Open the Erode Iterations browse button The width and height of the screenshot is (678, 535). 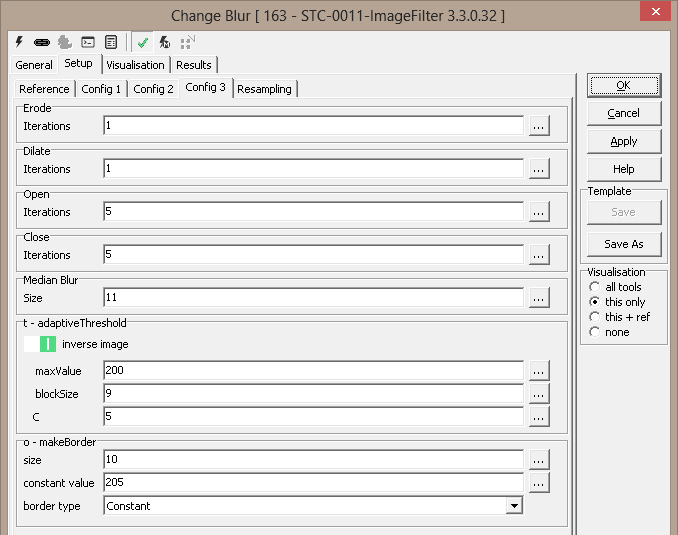coord(539,126)
